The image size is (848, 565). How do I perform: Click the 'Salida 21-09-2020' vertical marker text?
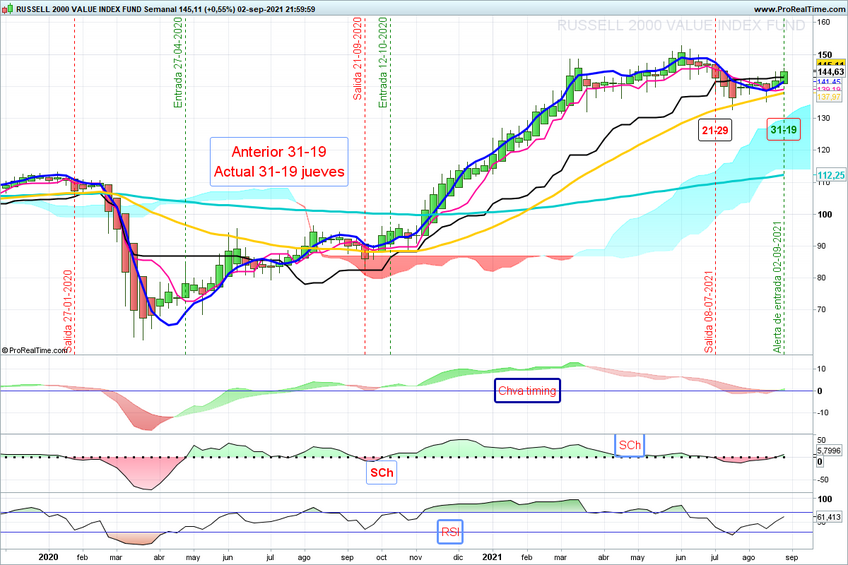(357, 58)
